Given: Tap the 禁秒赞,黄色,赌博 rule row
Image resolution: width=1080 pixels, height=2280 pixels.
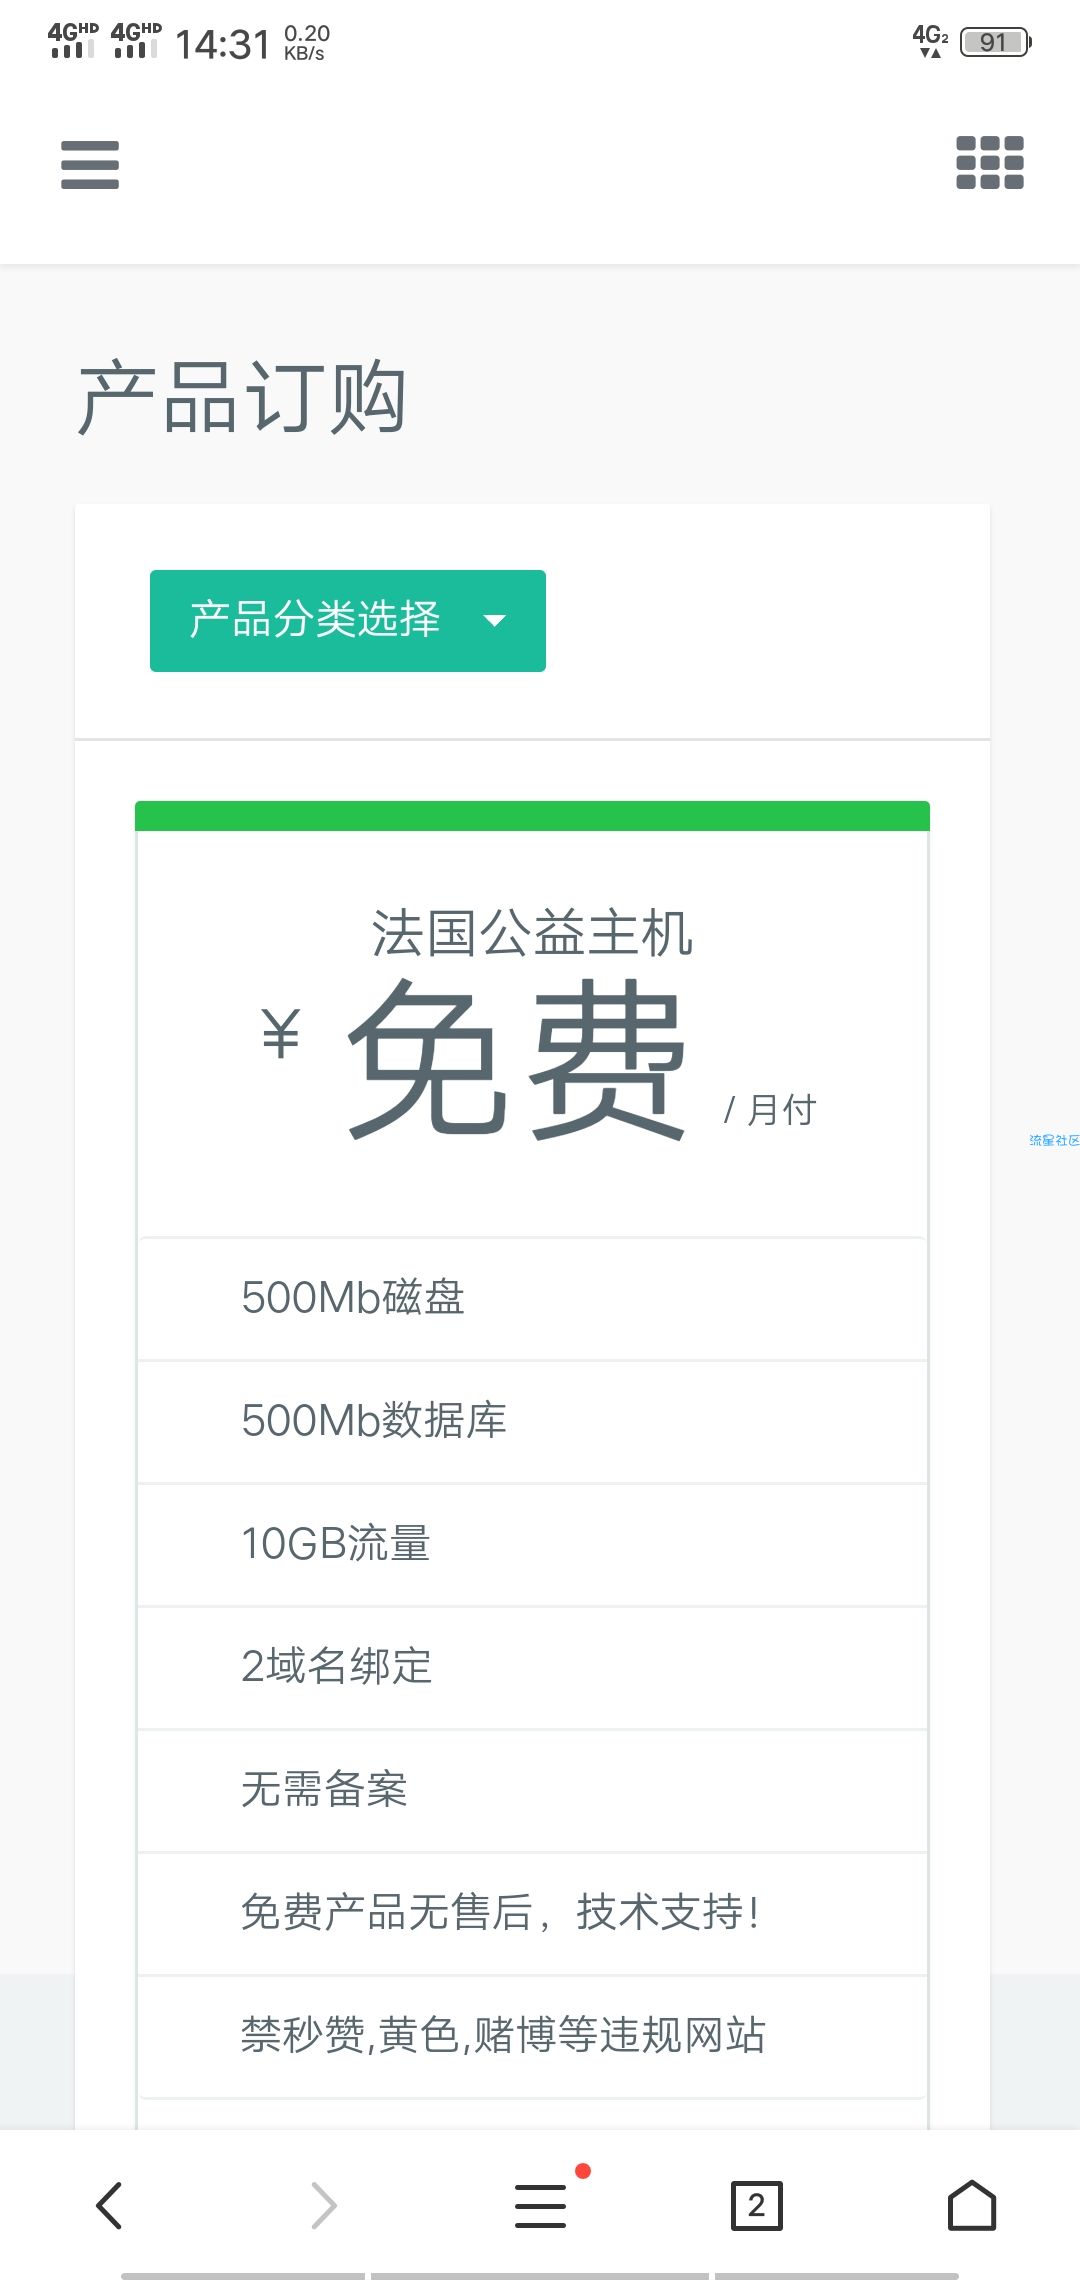Looking at the screenshot, I should [x=532, y=2036].
